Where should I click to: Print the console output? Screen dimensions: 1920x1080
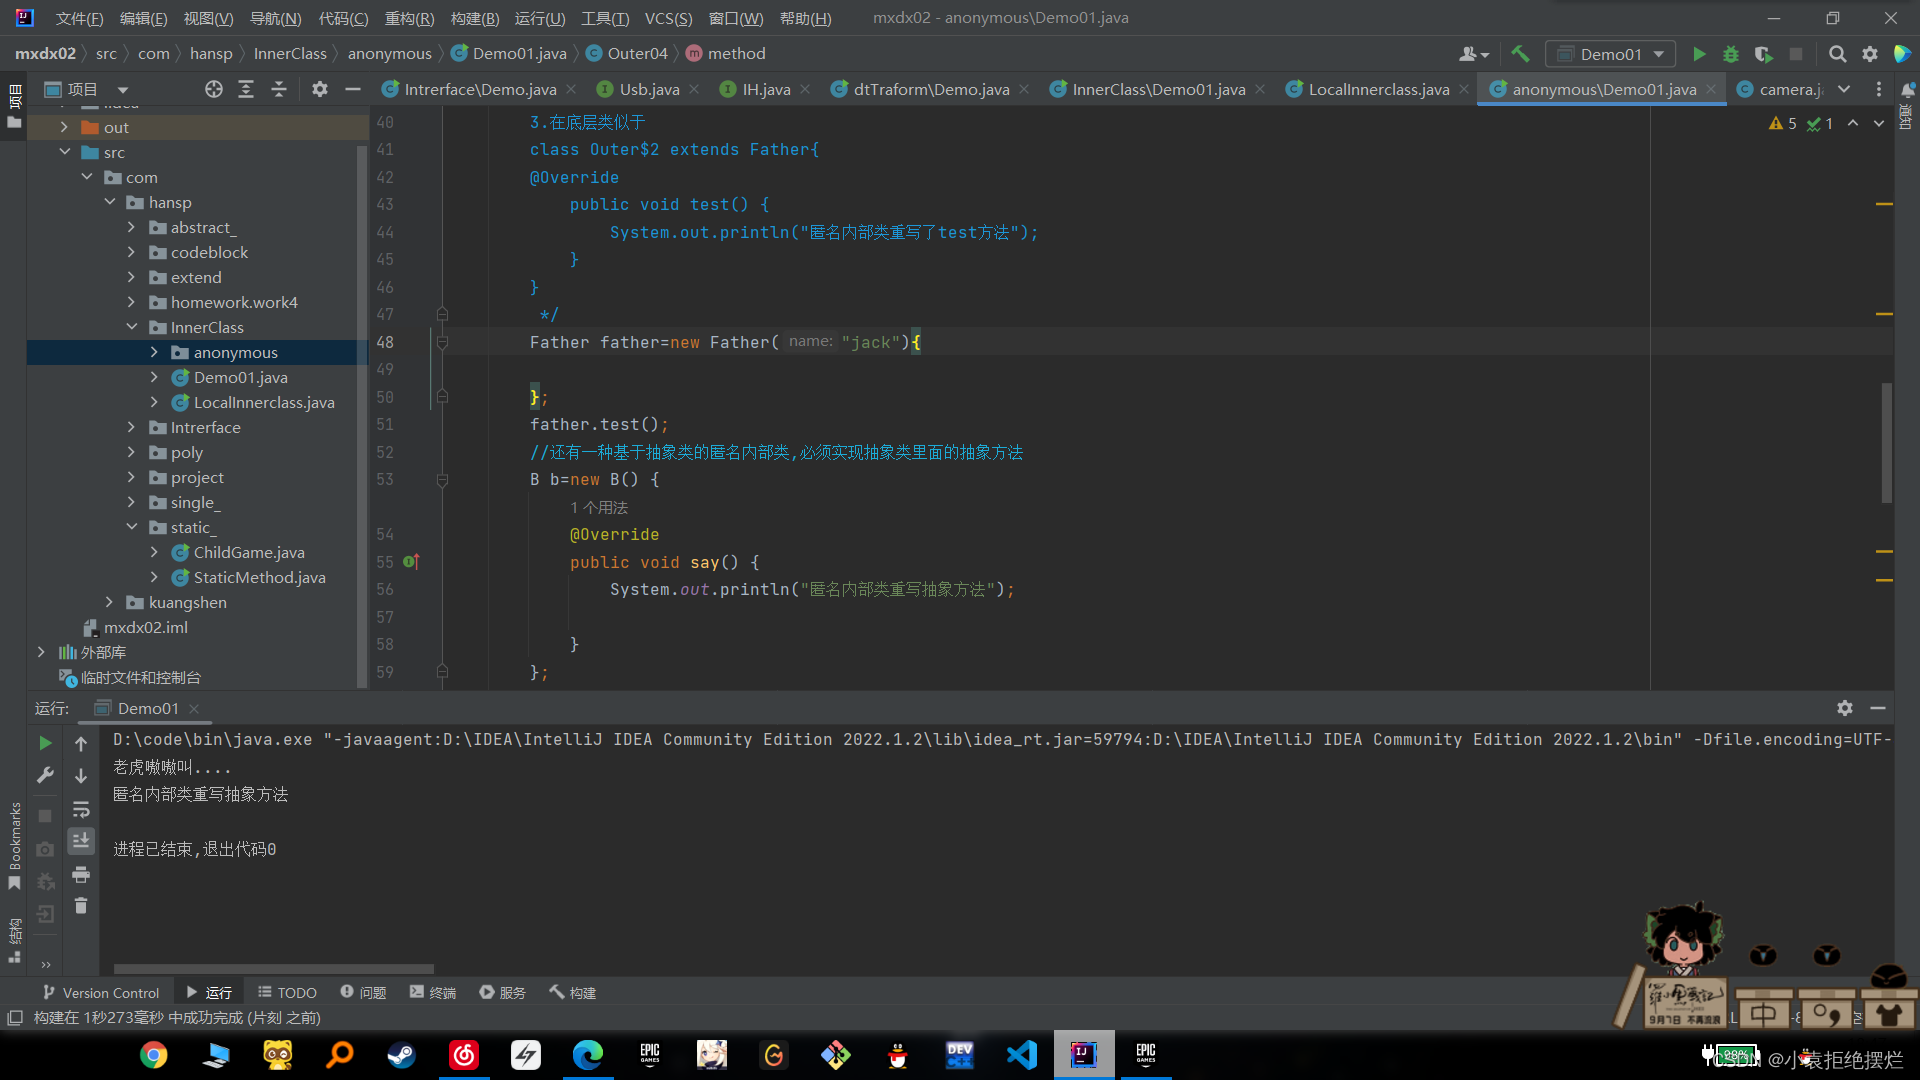pos(81,875)
